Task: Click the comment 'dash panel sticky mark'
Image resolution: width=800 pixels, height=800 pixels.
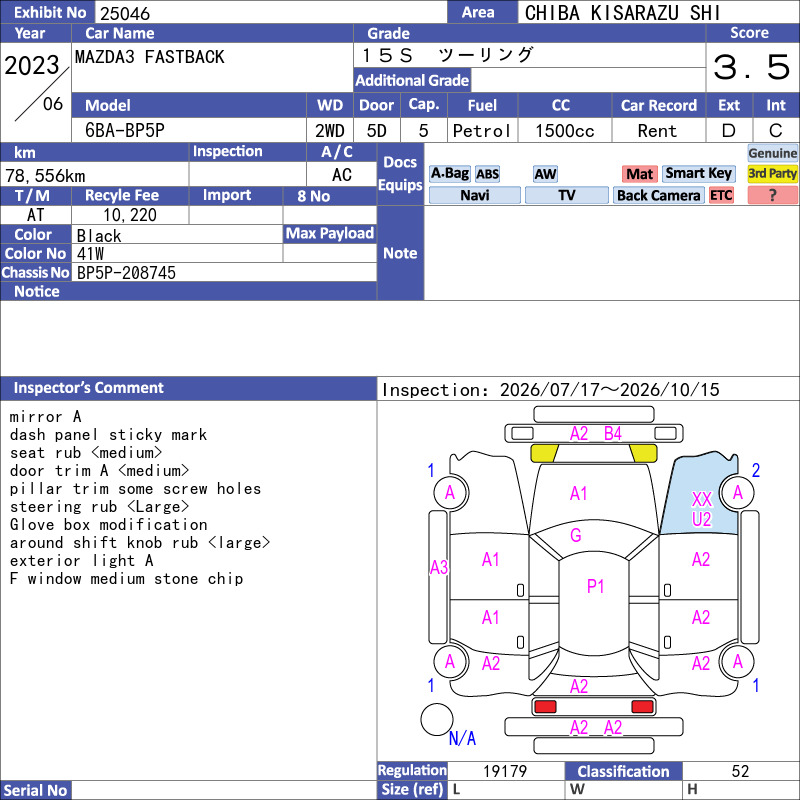Action: pos(109,435)
